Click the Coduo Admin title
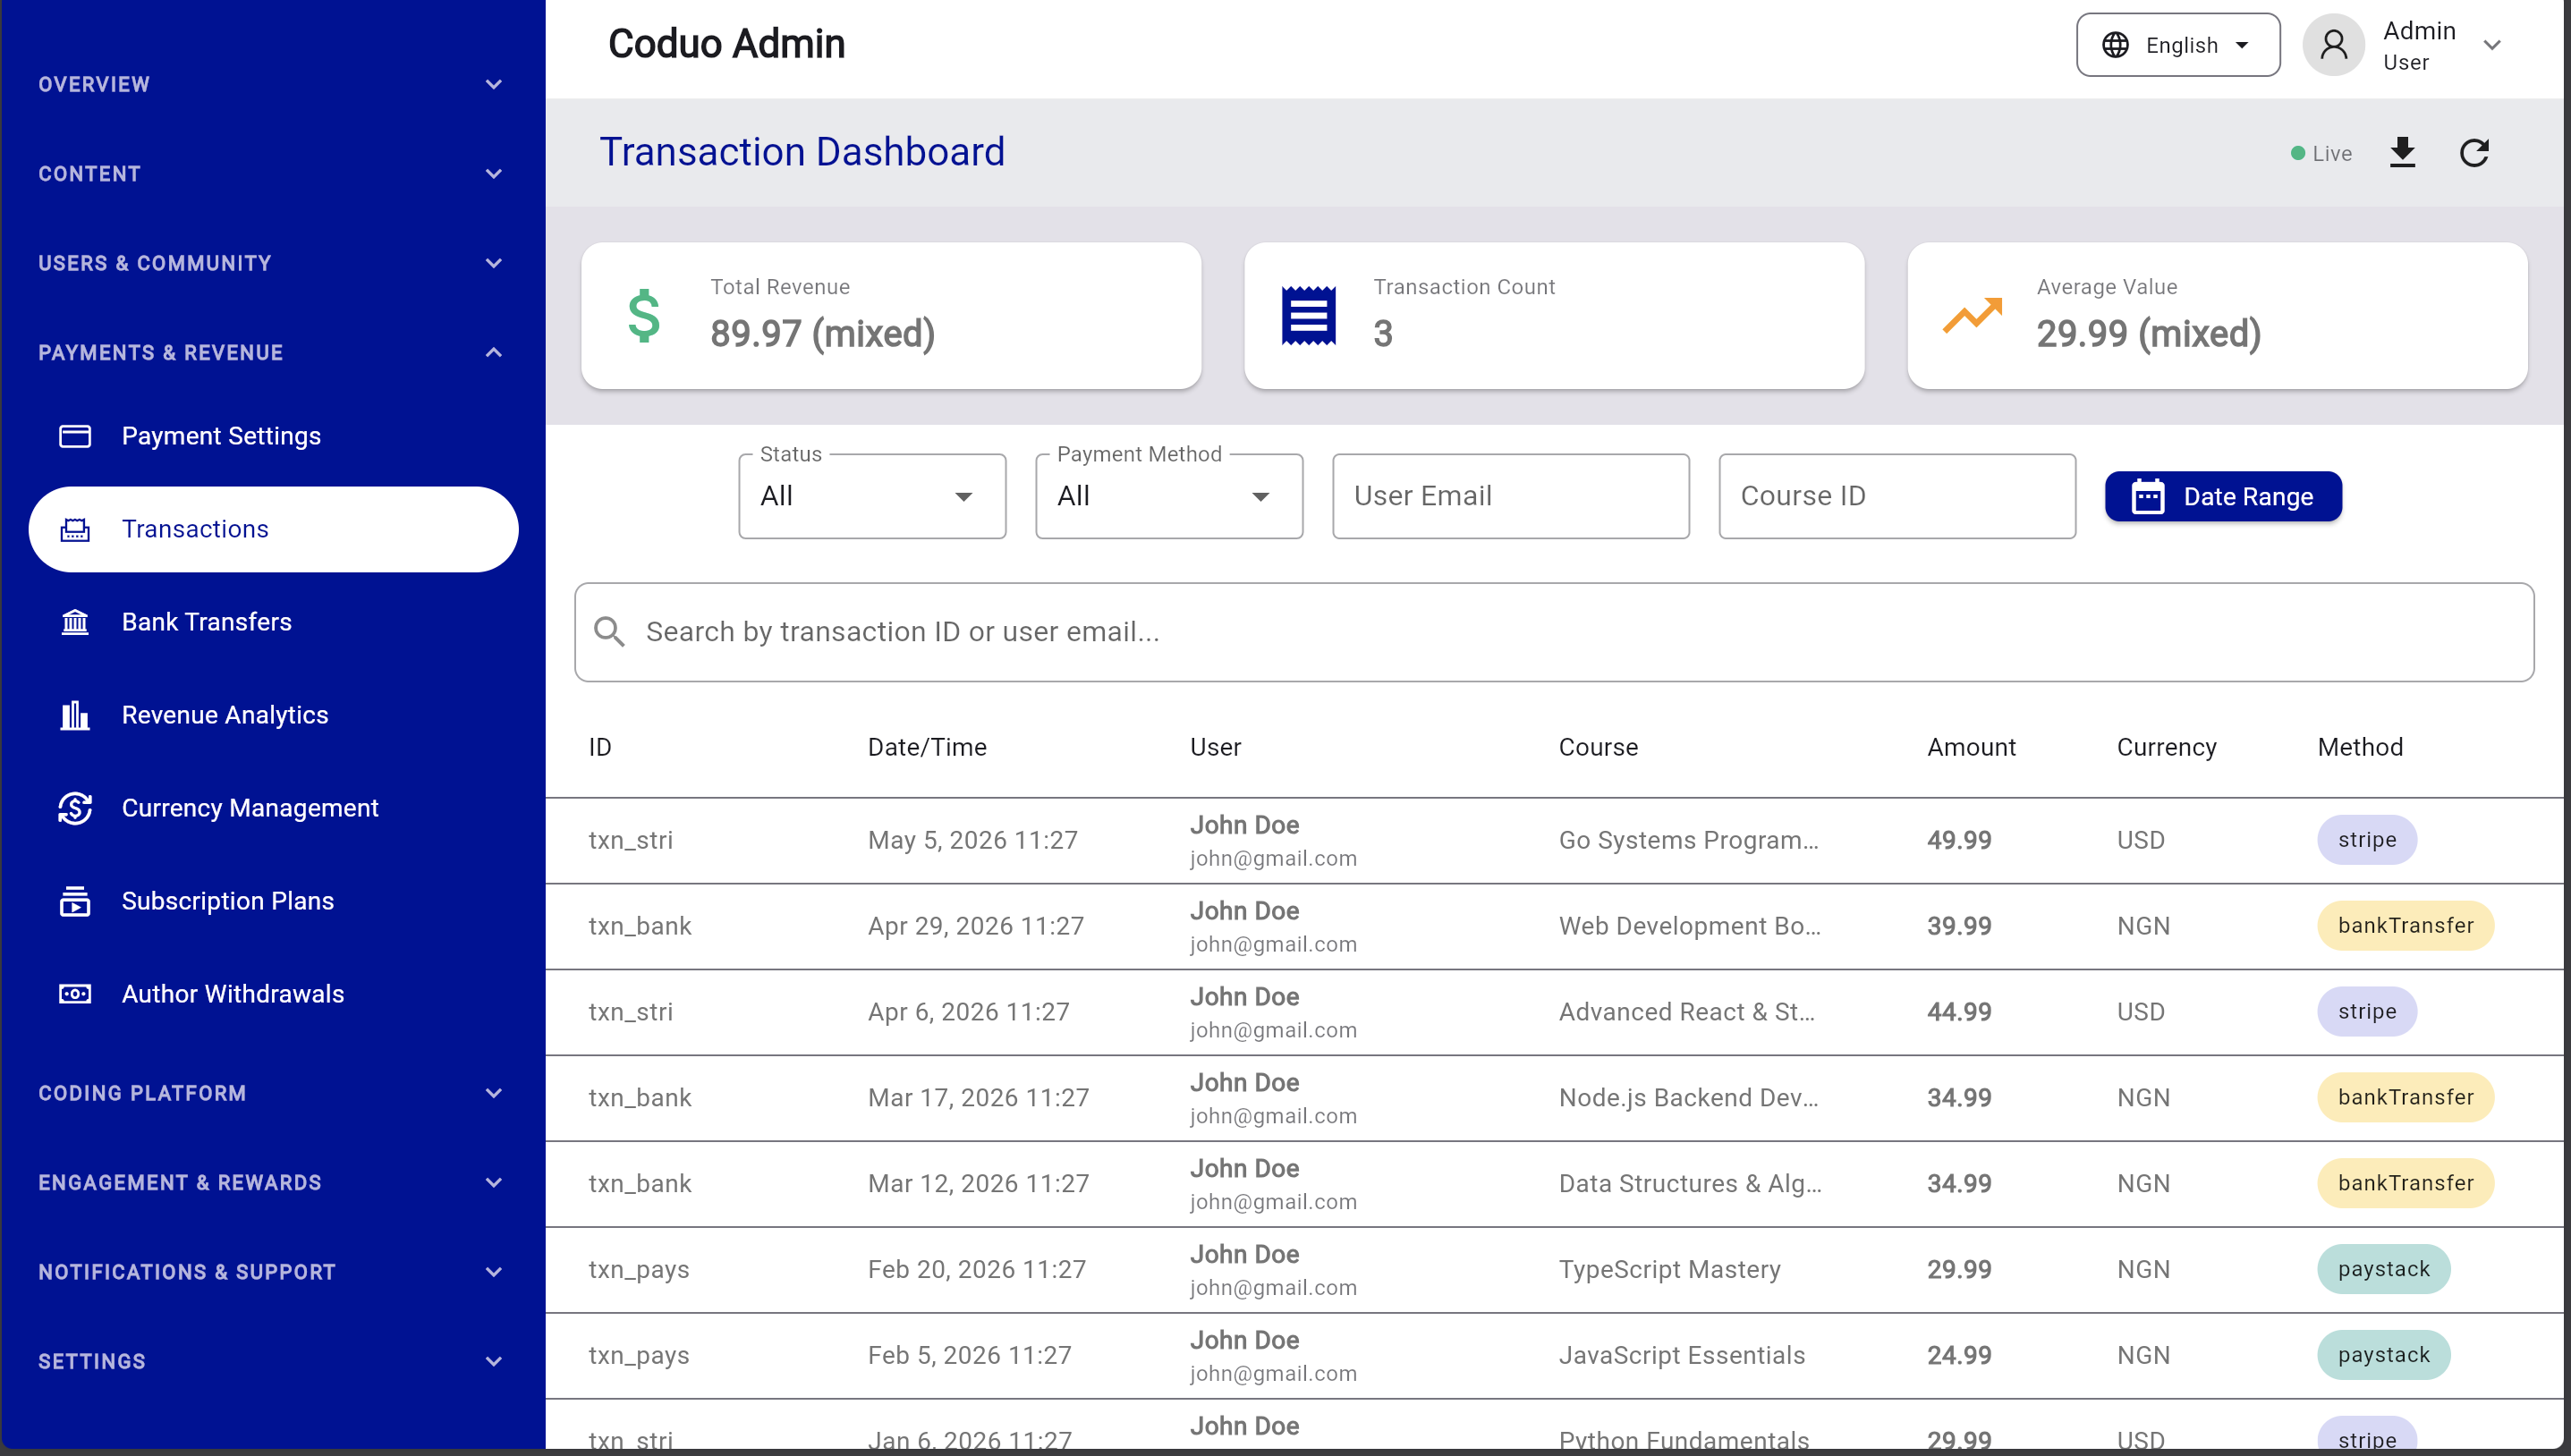 point(727,44)
